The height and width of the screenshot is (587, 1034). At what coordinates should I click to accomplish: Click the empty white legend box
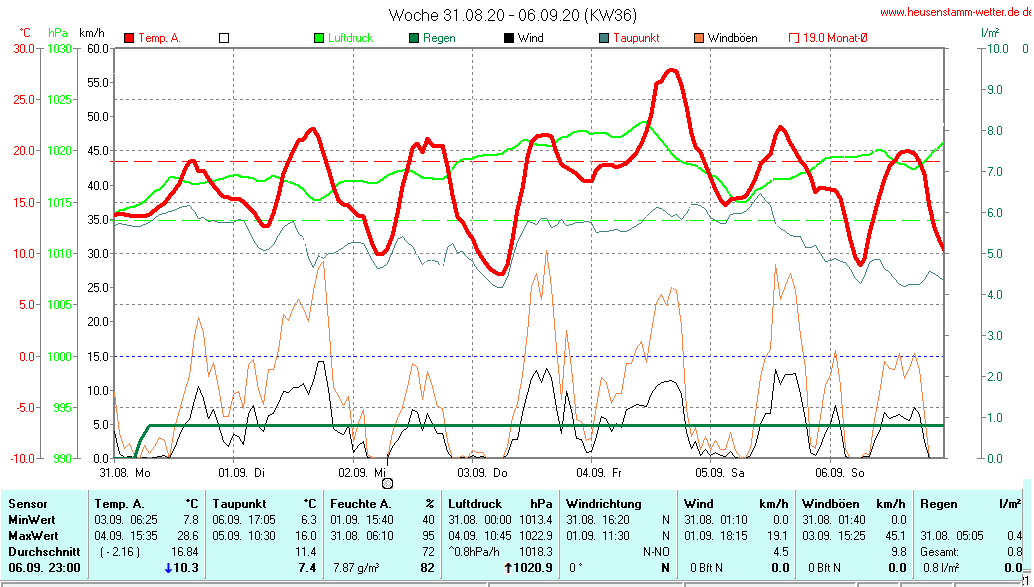(x=224, y=38)
